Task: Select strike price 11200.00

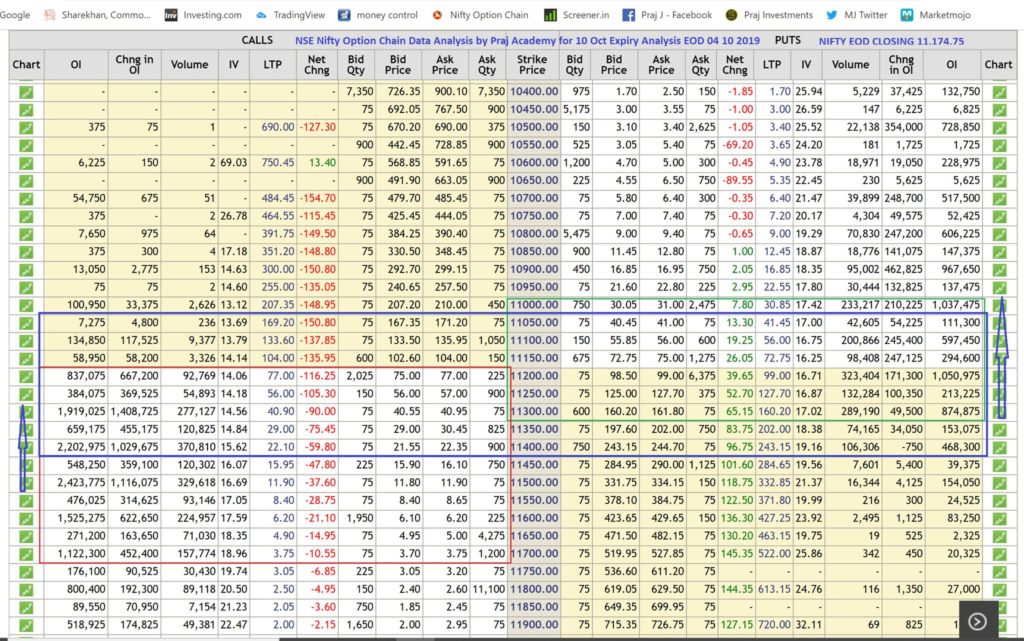Action: pyautogui.click(x=534, y=376)
